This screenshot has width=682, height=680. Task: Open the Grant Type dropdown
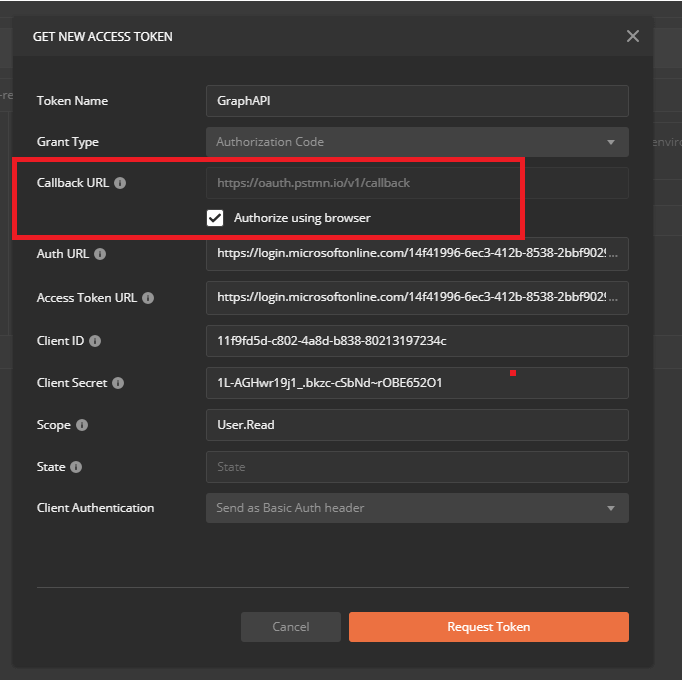point(416,142)
